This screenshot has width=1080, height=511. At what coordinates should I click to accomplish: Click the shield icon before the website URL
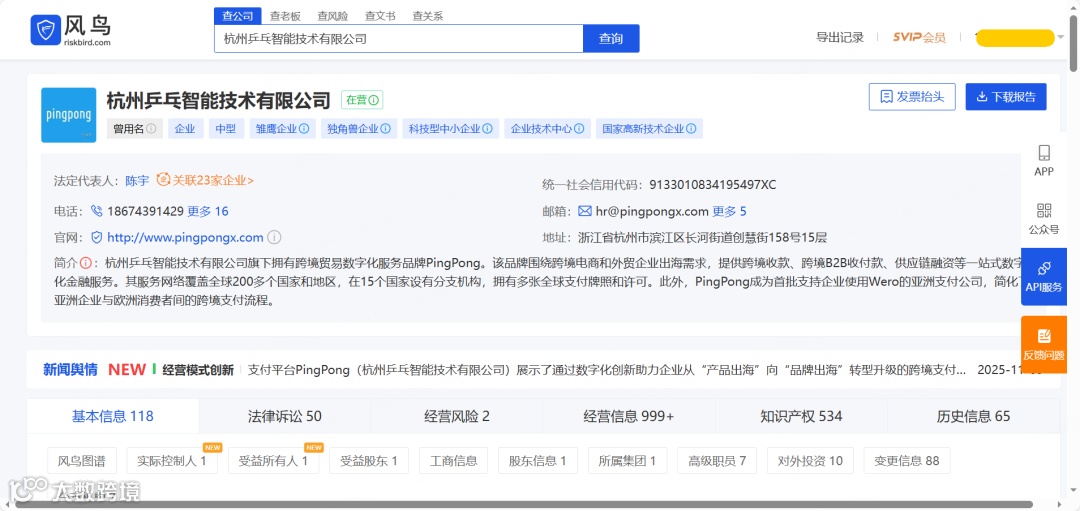[96, 238]
